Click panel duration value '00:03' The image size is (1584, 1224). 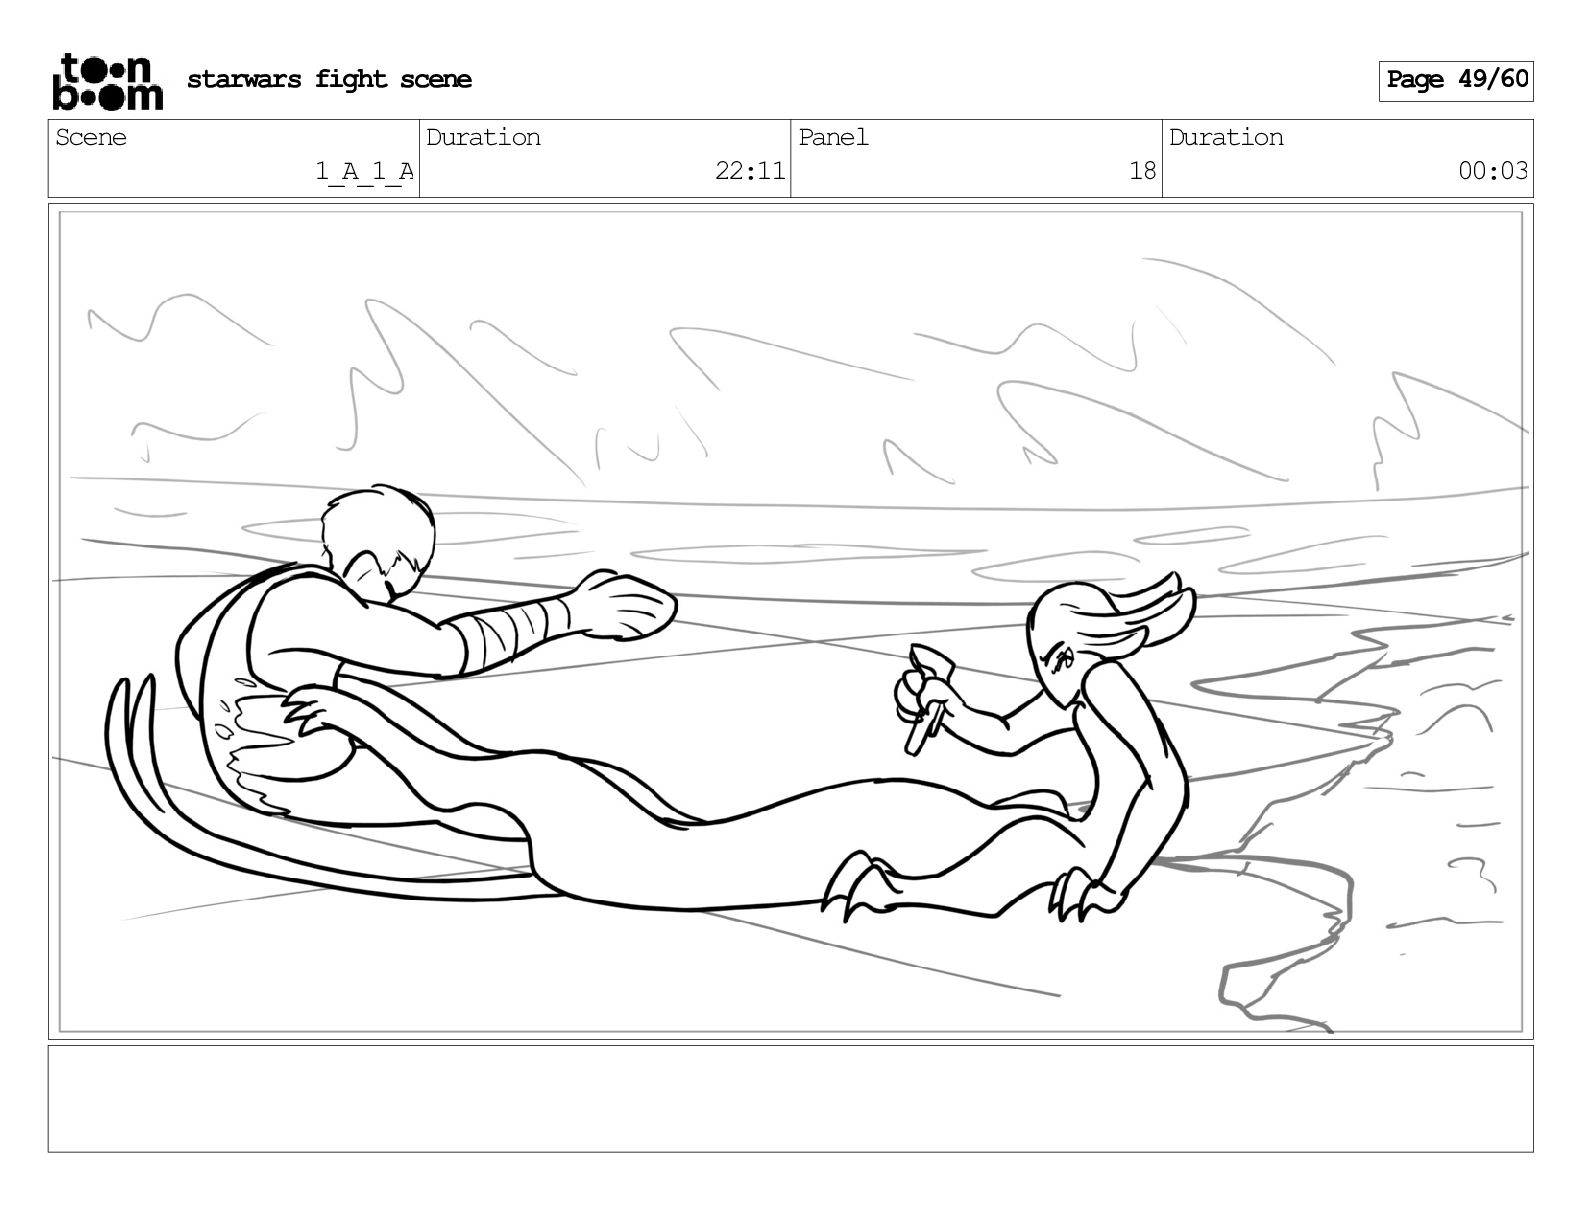pos(1493,171)
